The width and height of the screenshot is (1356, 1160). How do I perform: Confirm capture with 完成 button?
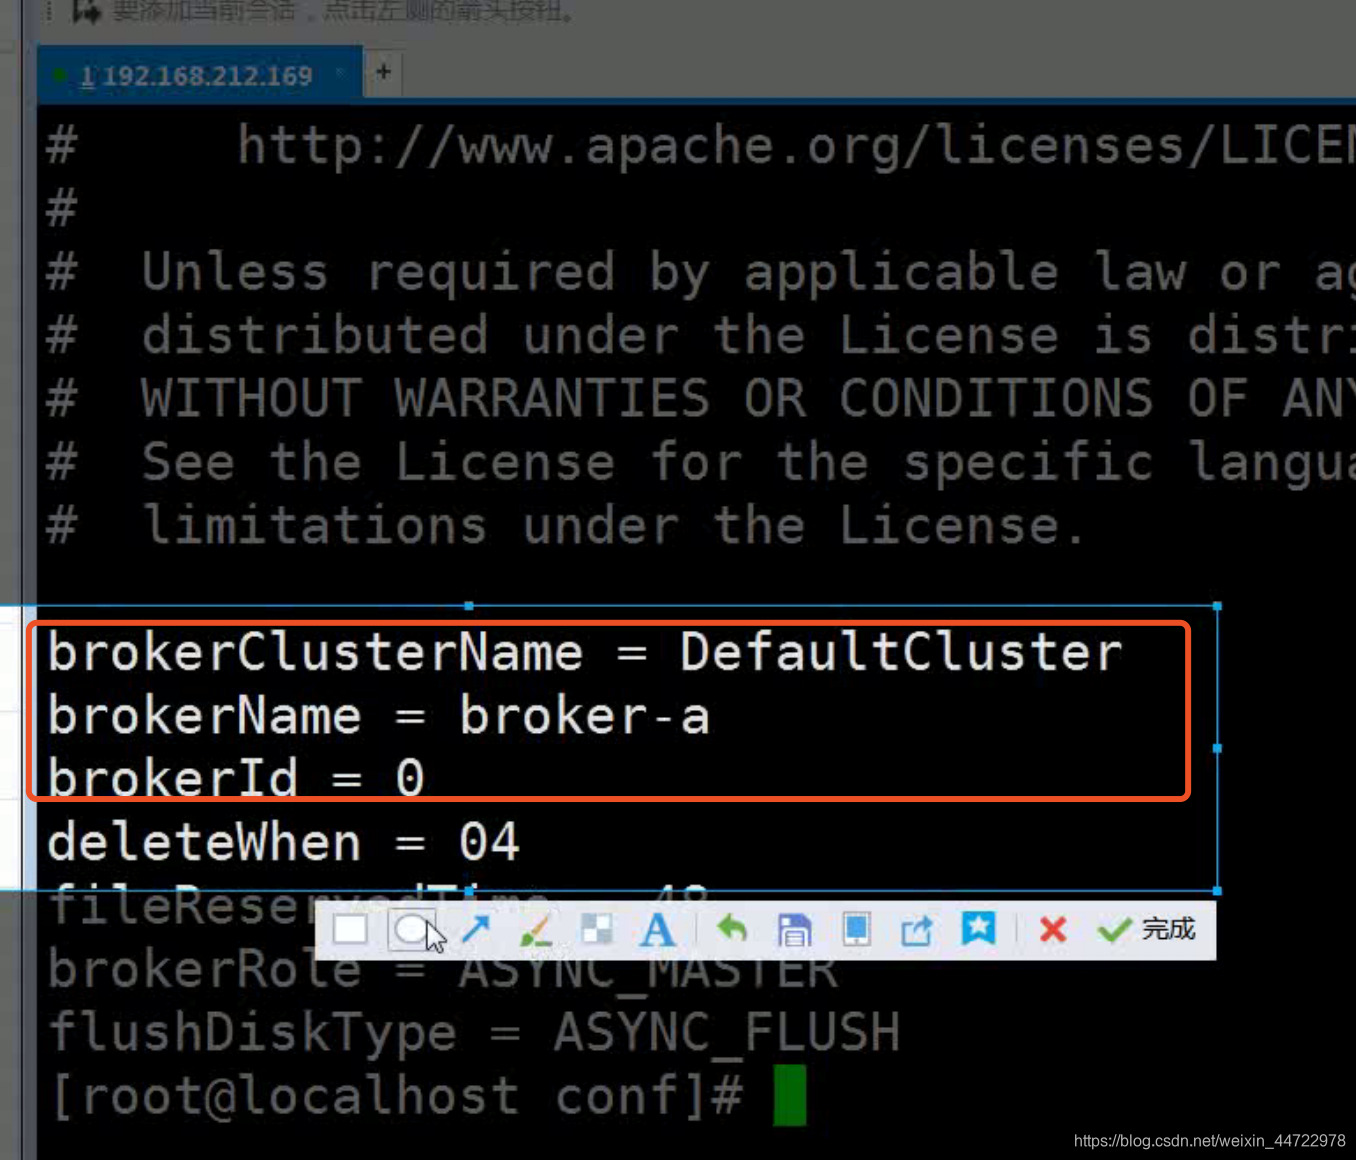pyautogui.click(x=1146, y=930)
